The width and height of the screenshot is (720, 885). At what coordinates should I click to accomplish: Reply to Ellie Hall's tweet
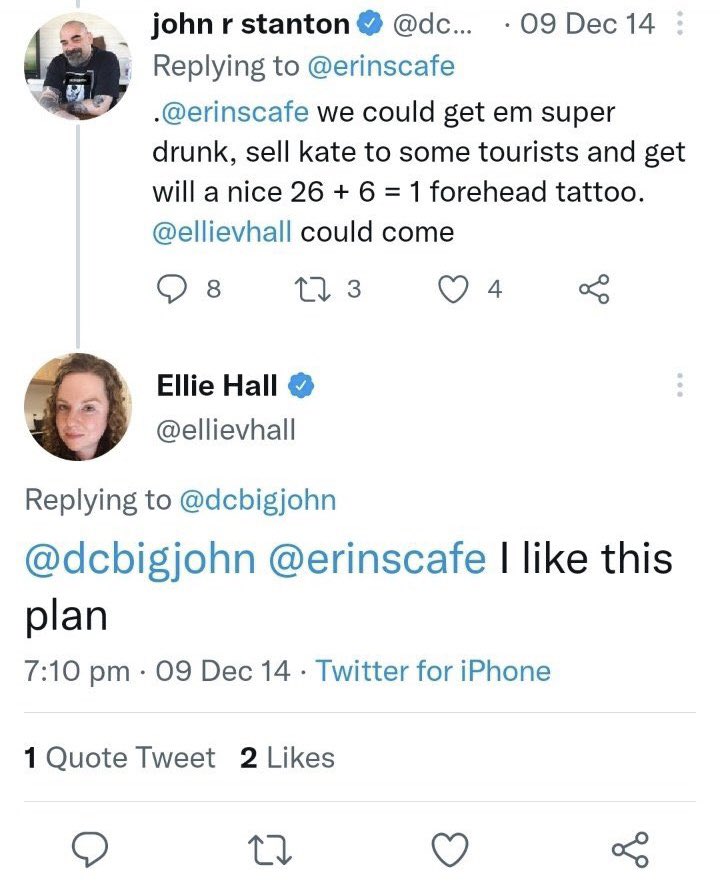click(93, 849)
